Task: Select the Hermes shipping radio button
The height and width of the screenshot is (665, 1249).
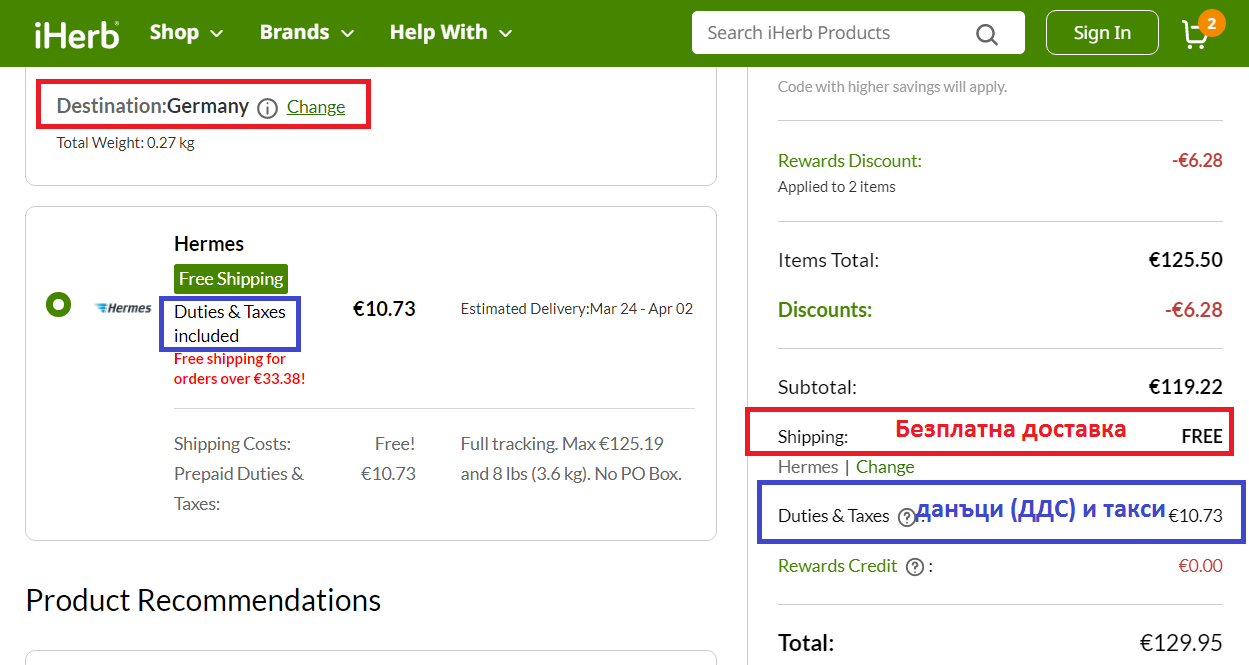Action: [58, 304]
